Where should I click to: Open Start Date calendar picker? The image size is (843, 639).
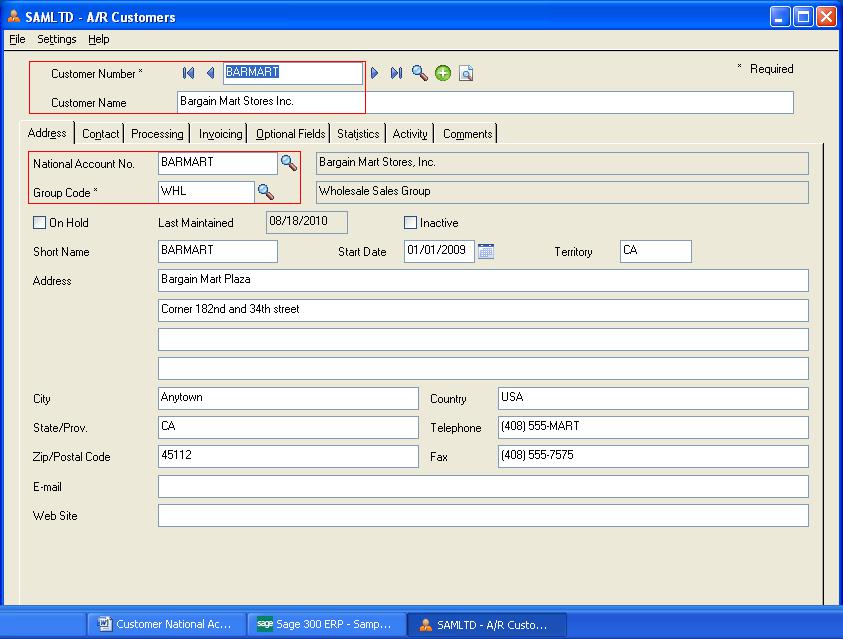click(486, 251)
